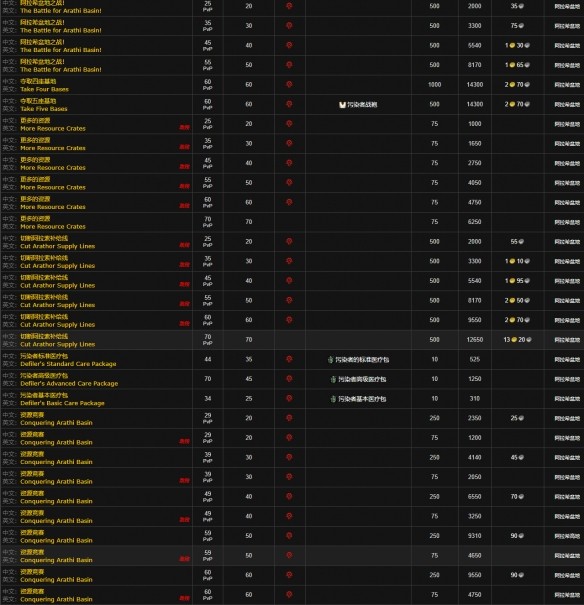Open the Take Four Bases quest link
This screenshot has height=605, width=584.
(x=44, y=89)
